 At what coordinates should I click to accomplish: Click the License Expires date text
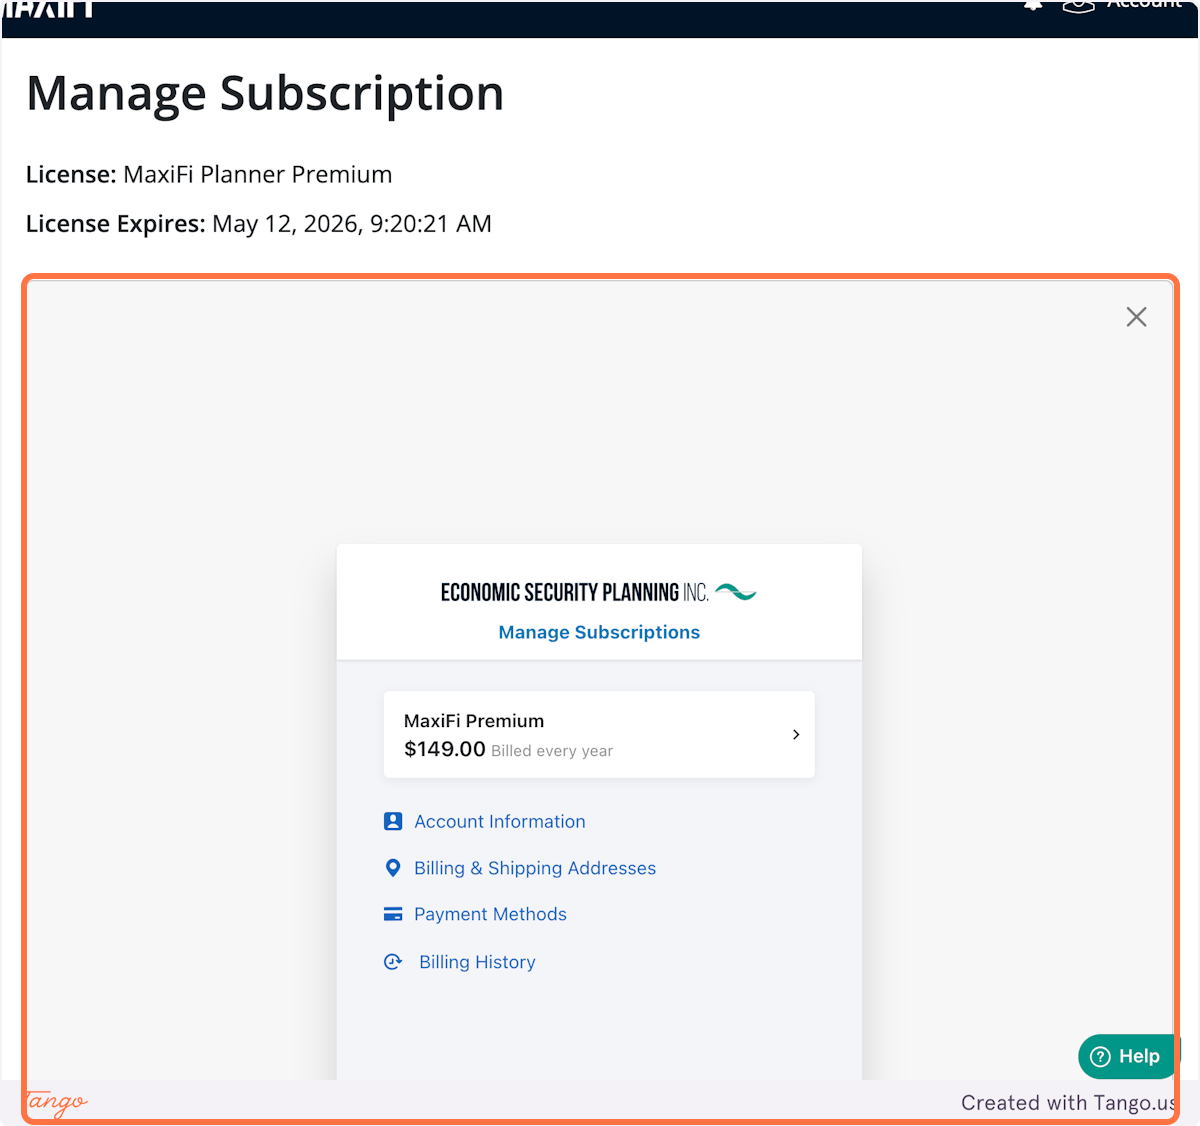352,224
